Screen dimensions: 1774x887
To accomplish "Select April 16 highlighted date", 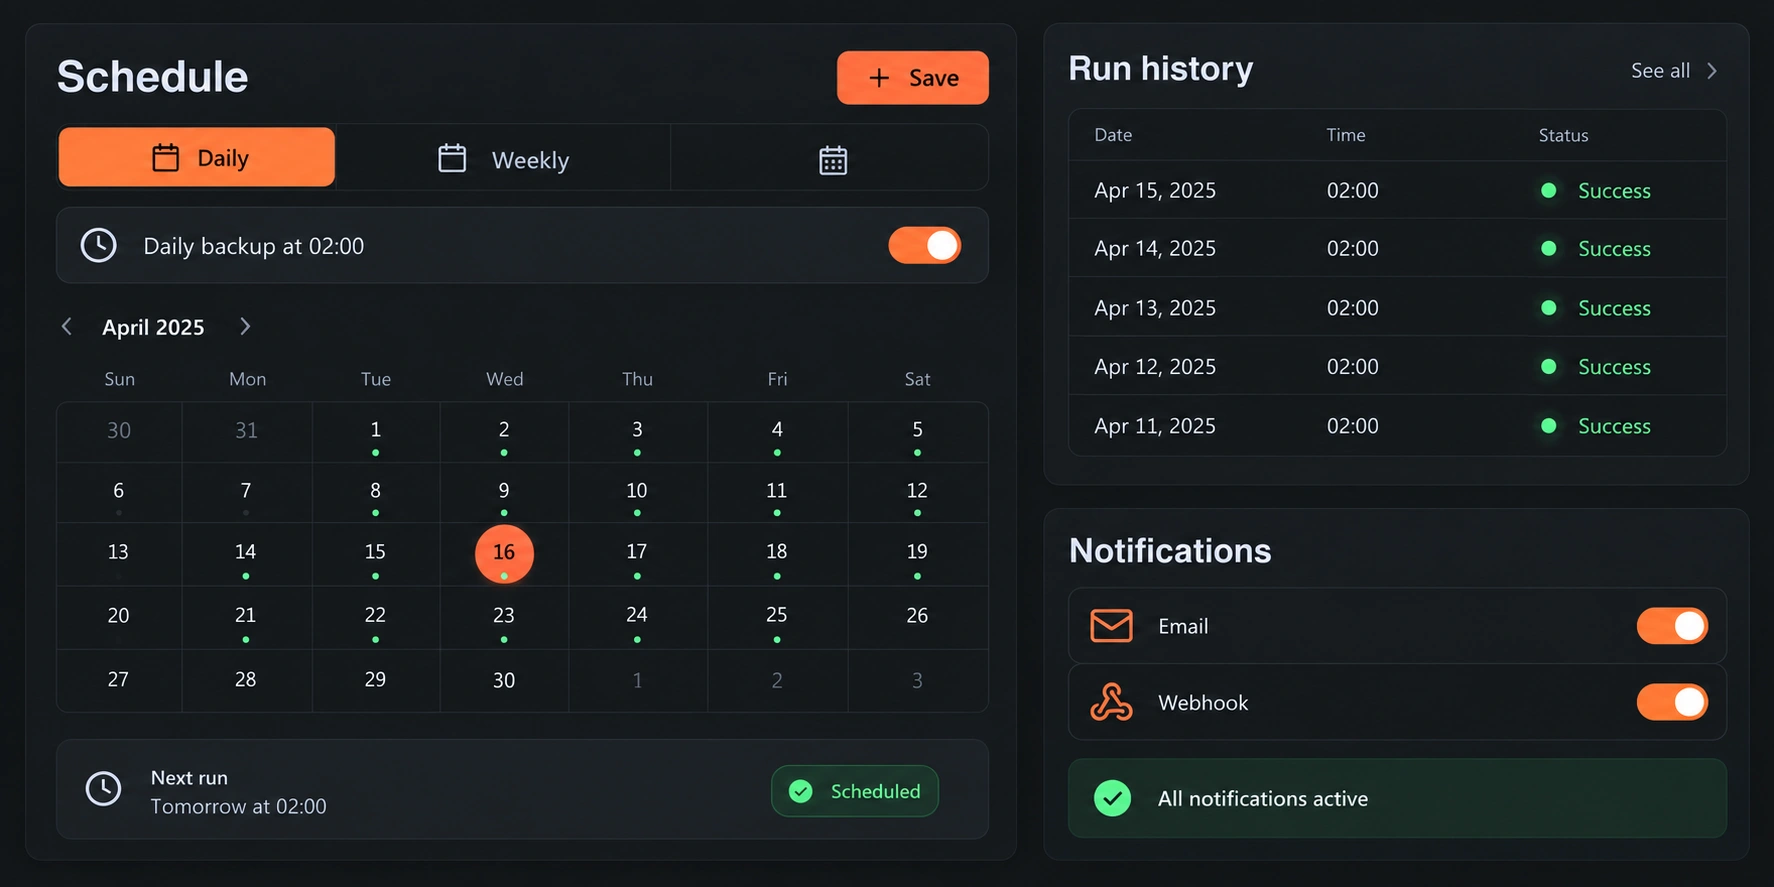I will [504, 553].
